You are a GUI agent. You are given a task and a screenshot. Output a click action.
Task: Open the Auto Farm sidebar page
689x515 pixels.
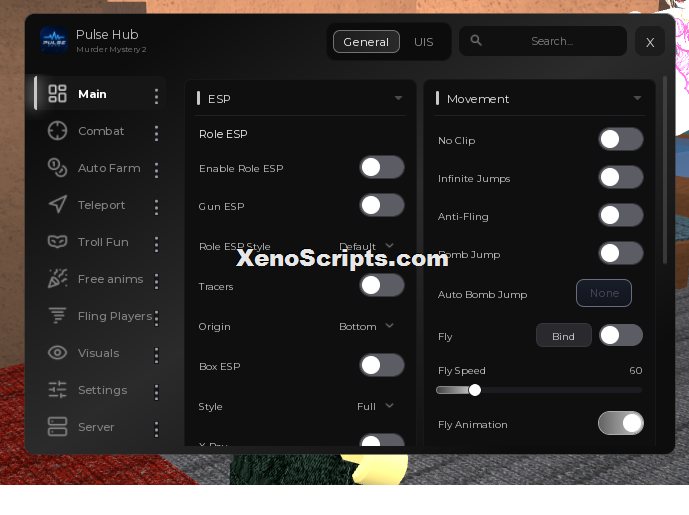[109, 168]
